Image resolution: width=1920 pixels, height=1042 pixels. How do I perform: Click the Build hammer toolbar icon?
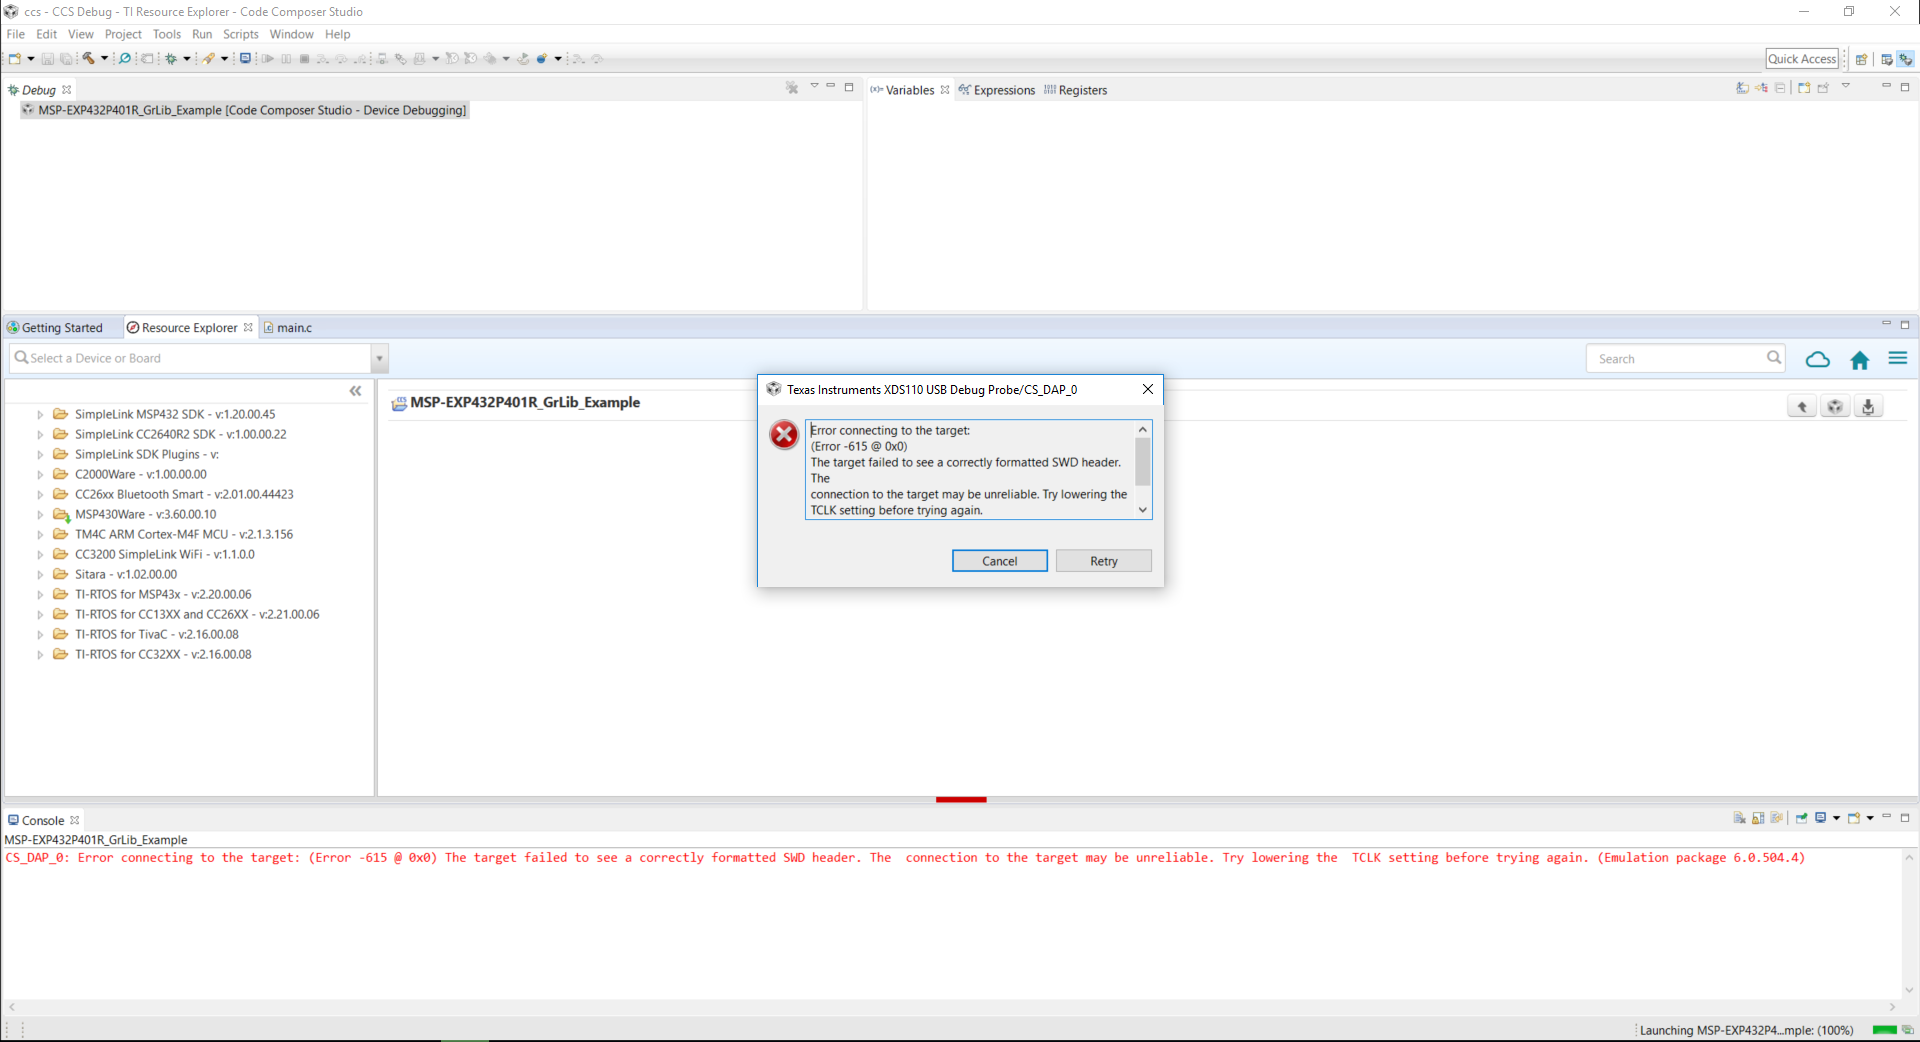88,59
